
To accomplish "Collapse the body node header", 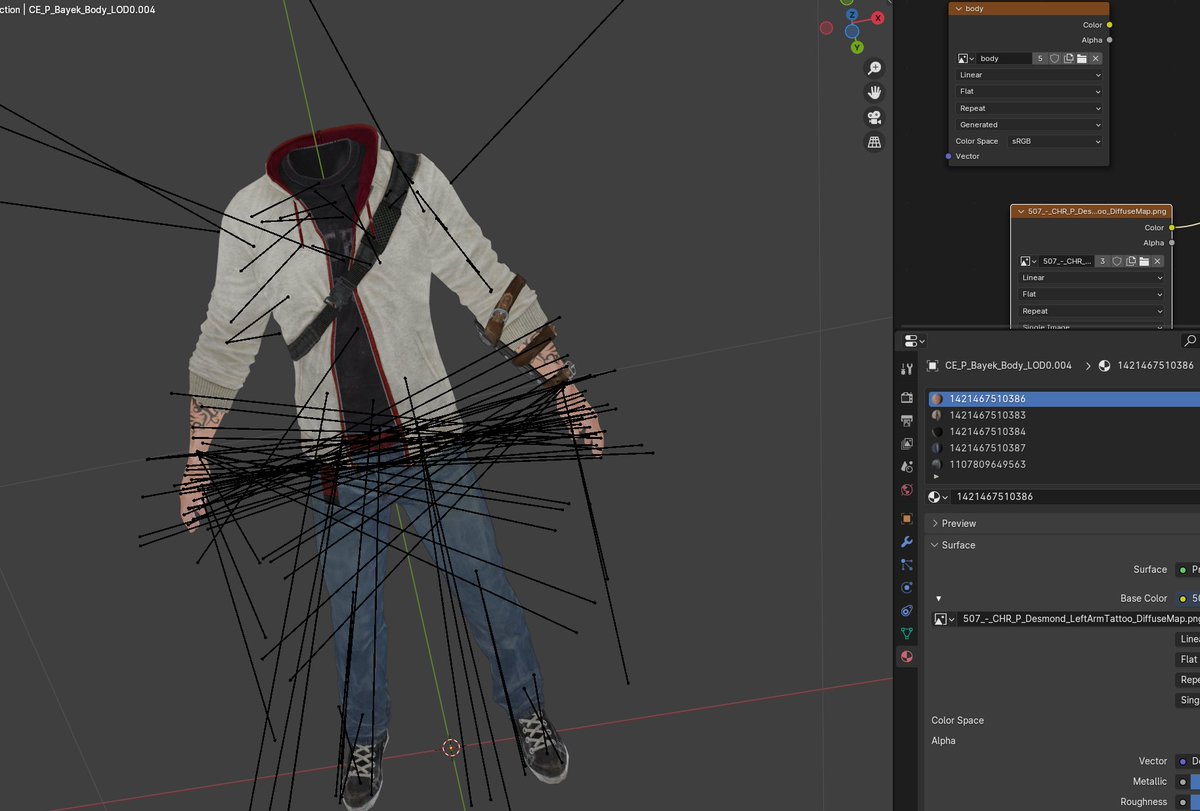I will [x=959, y=8].
